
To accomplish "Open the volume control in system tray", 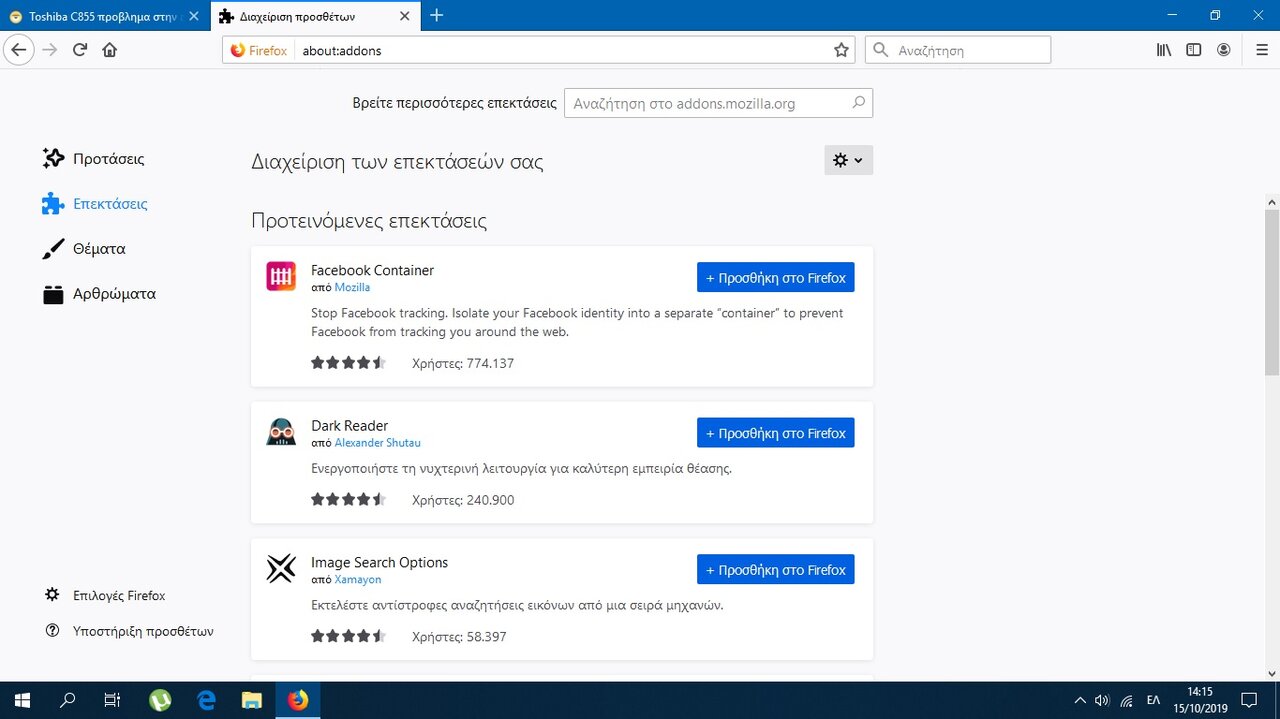I will click(1103, 700).
